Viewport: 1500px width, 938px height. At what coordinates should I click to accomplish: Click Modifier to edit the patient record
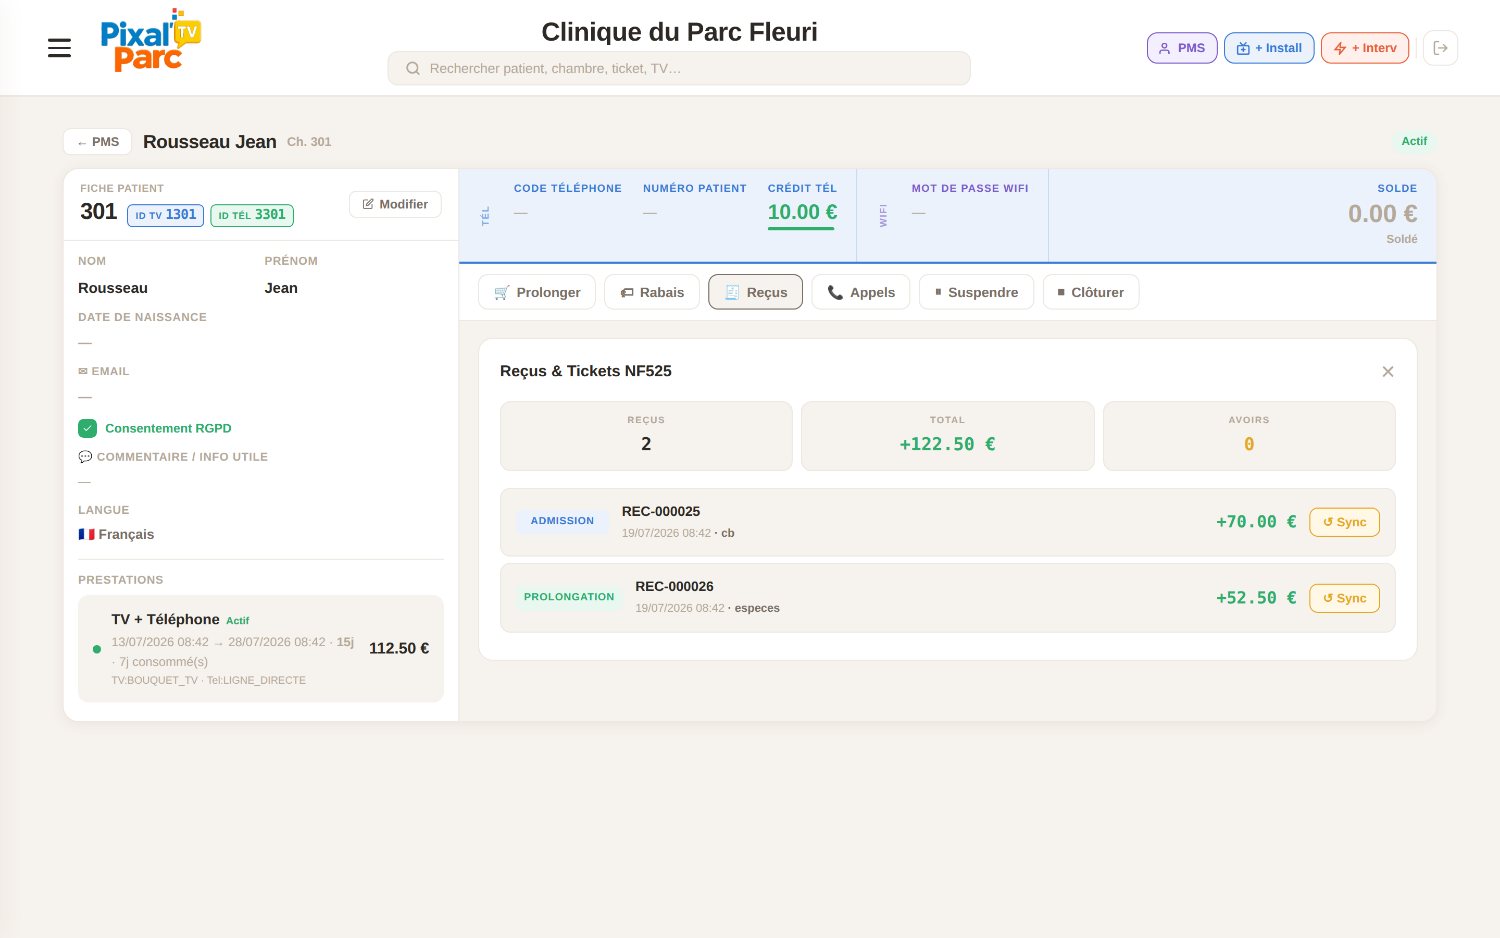click(x=395, y=204)
